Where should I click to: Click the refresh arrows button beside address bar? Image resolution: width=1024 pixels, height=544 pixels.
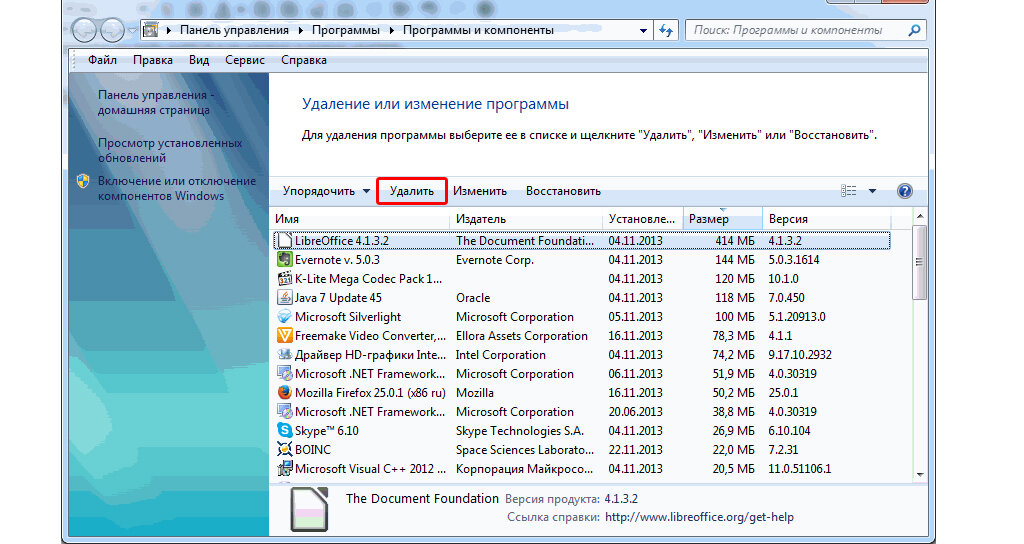(666, 30)
